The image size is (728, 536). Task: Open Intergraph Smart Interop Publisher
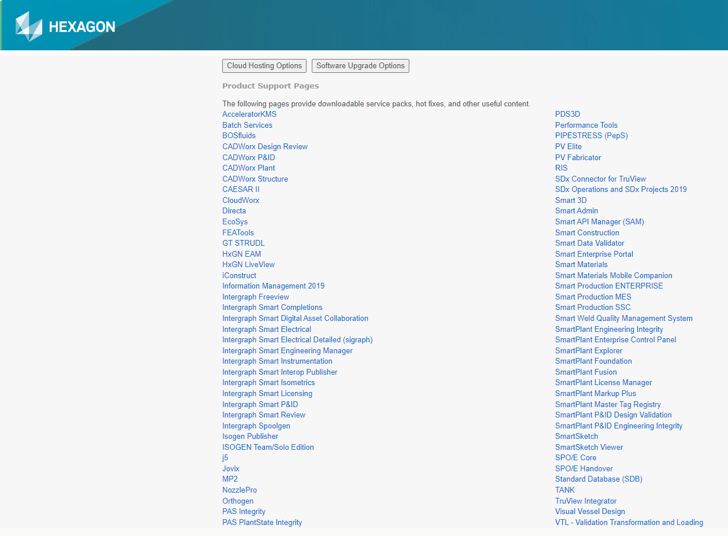(280, 372)
